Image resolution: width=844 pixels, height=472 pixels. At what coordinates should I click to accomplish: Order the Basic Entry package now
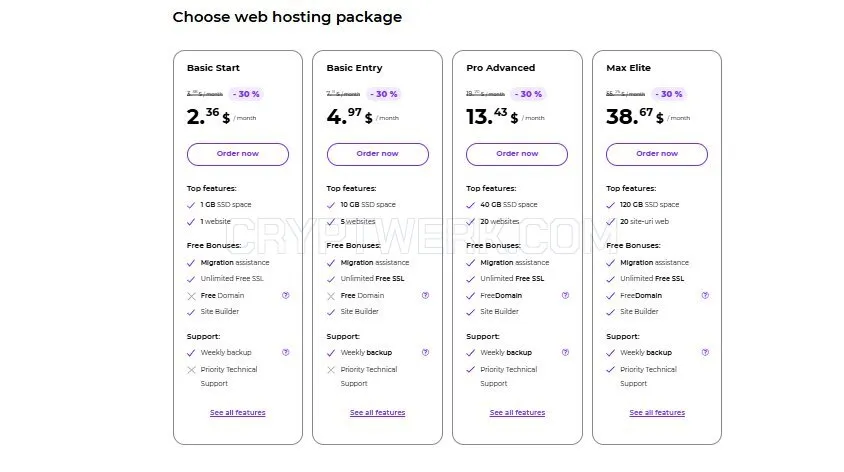(x=378, y=154)
